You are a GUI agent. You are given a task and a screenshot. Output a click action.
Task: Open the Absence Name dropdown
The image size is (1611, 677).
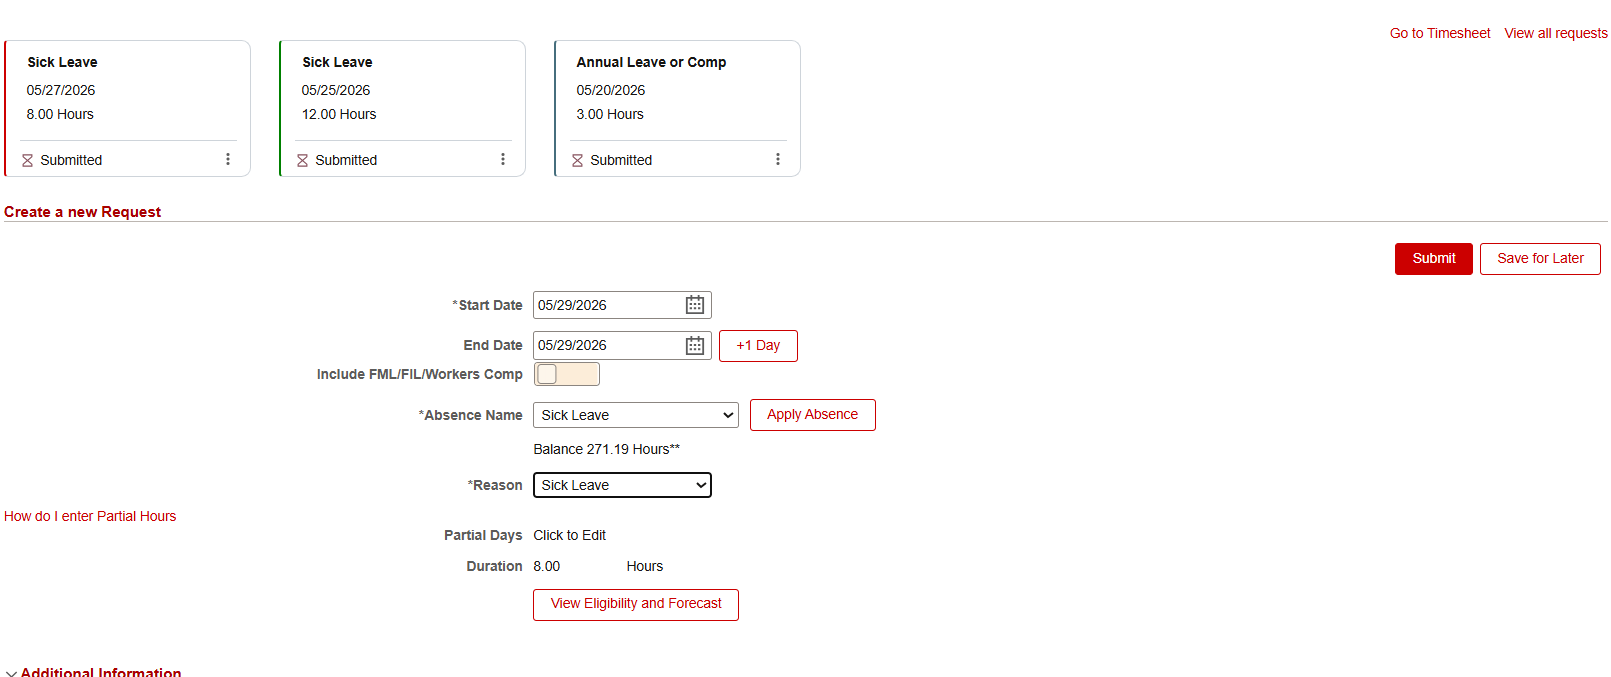coord(636,415)
